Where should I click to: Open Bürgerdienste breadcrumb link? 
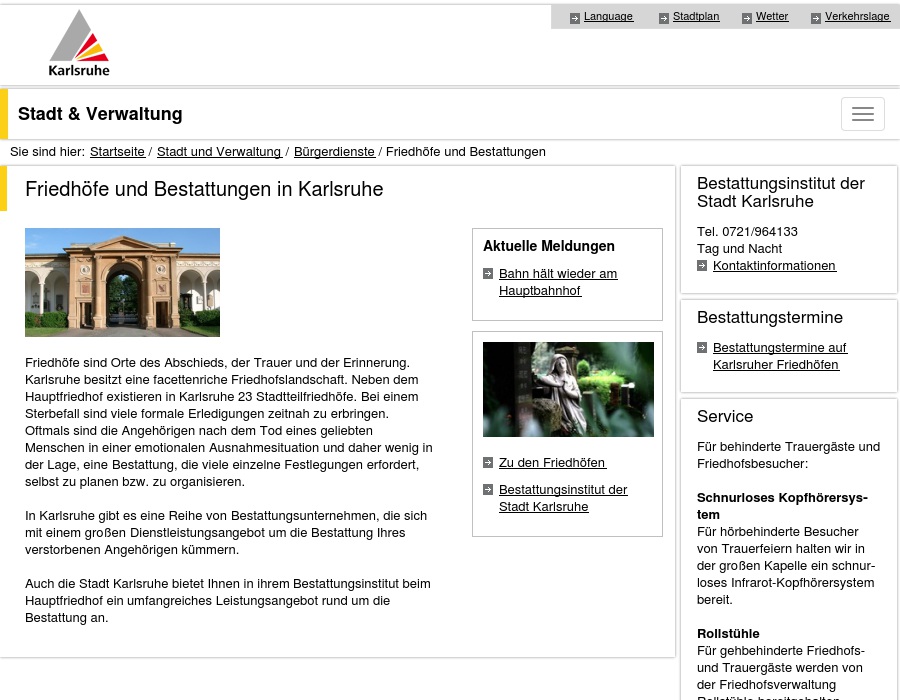tap(334, 152)
